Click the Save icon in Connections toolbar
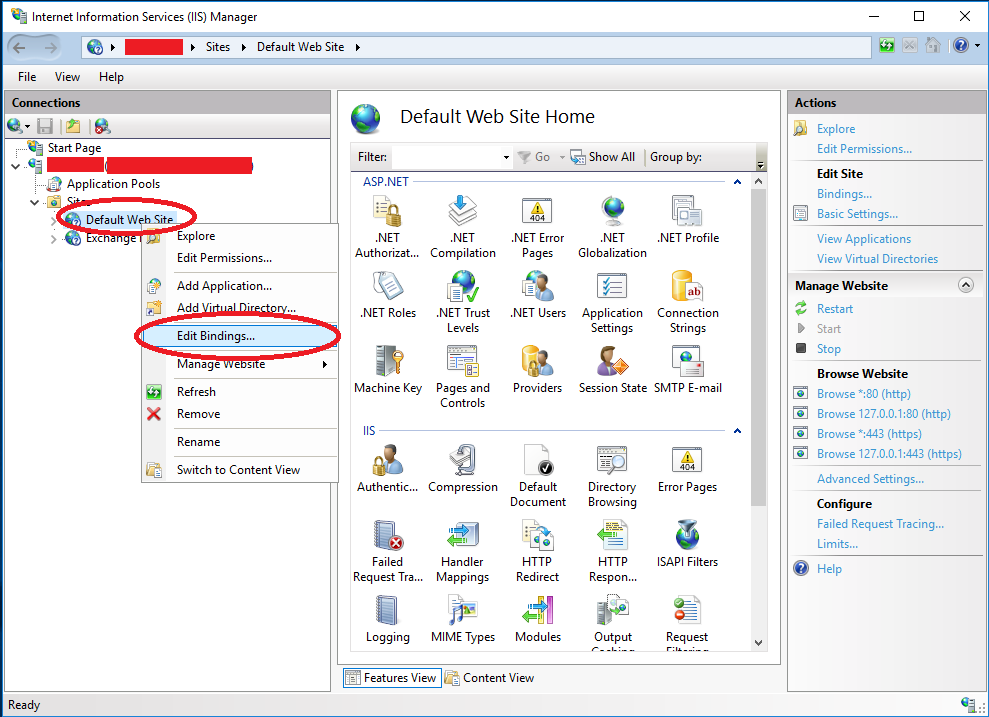Screen dimensions: 989x717 click(x=45, y=126)
